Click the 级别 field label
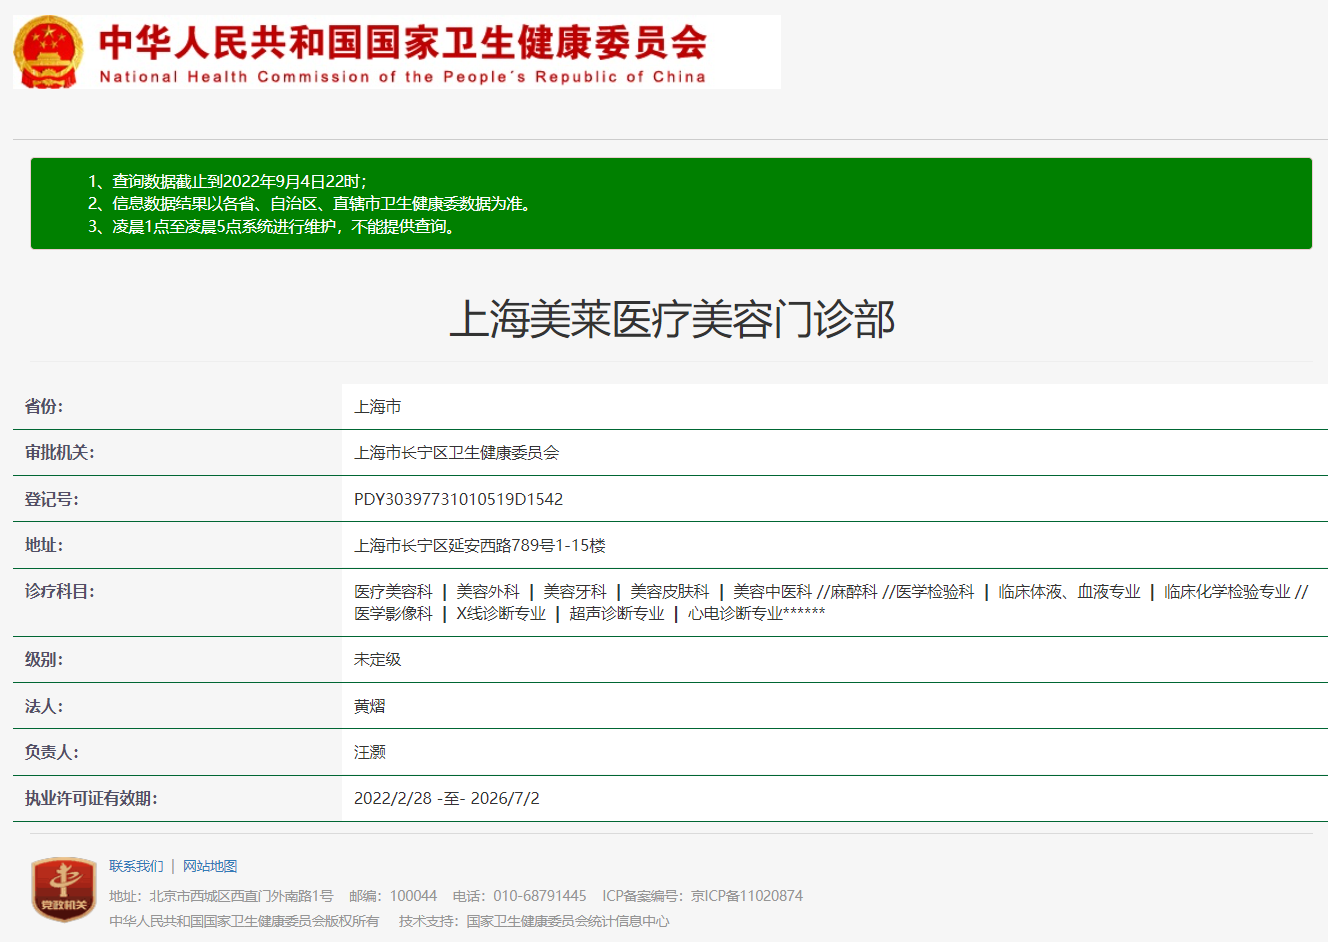This screenshot has width=1328, height=942. [44, 659]
